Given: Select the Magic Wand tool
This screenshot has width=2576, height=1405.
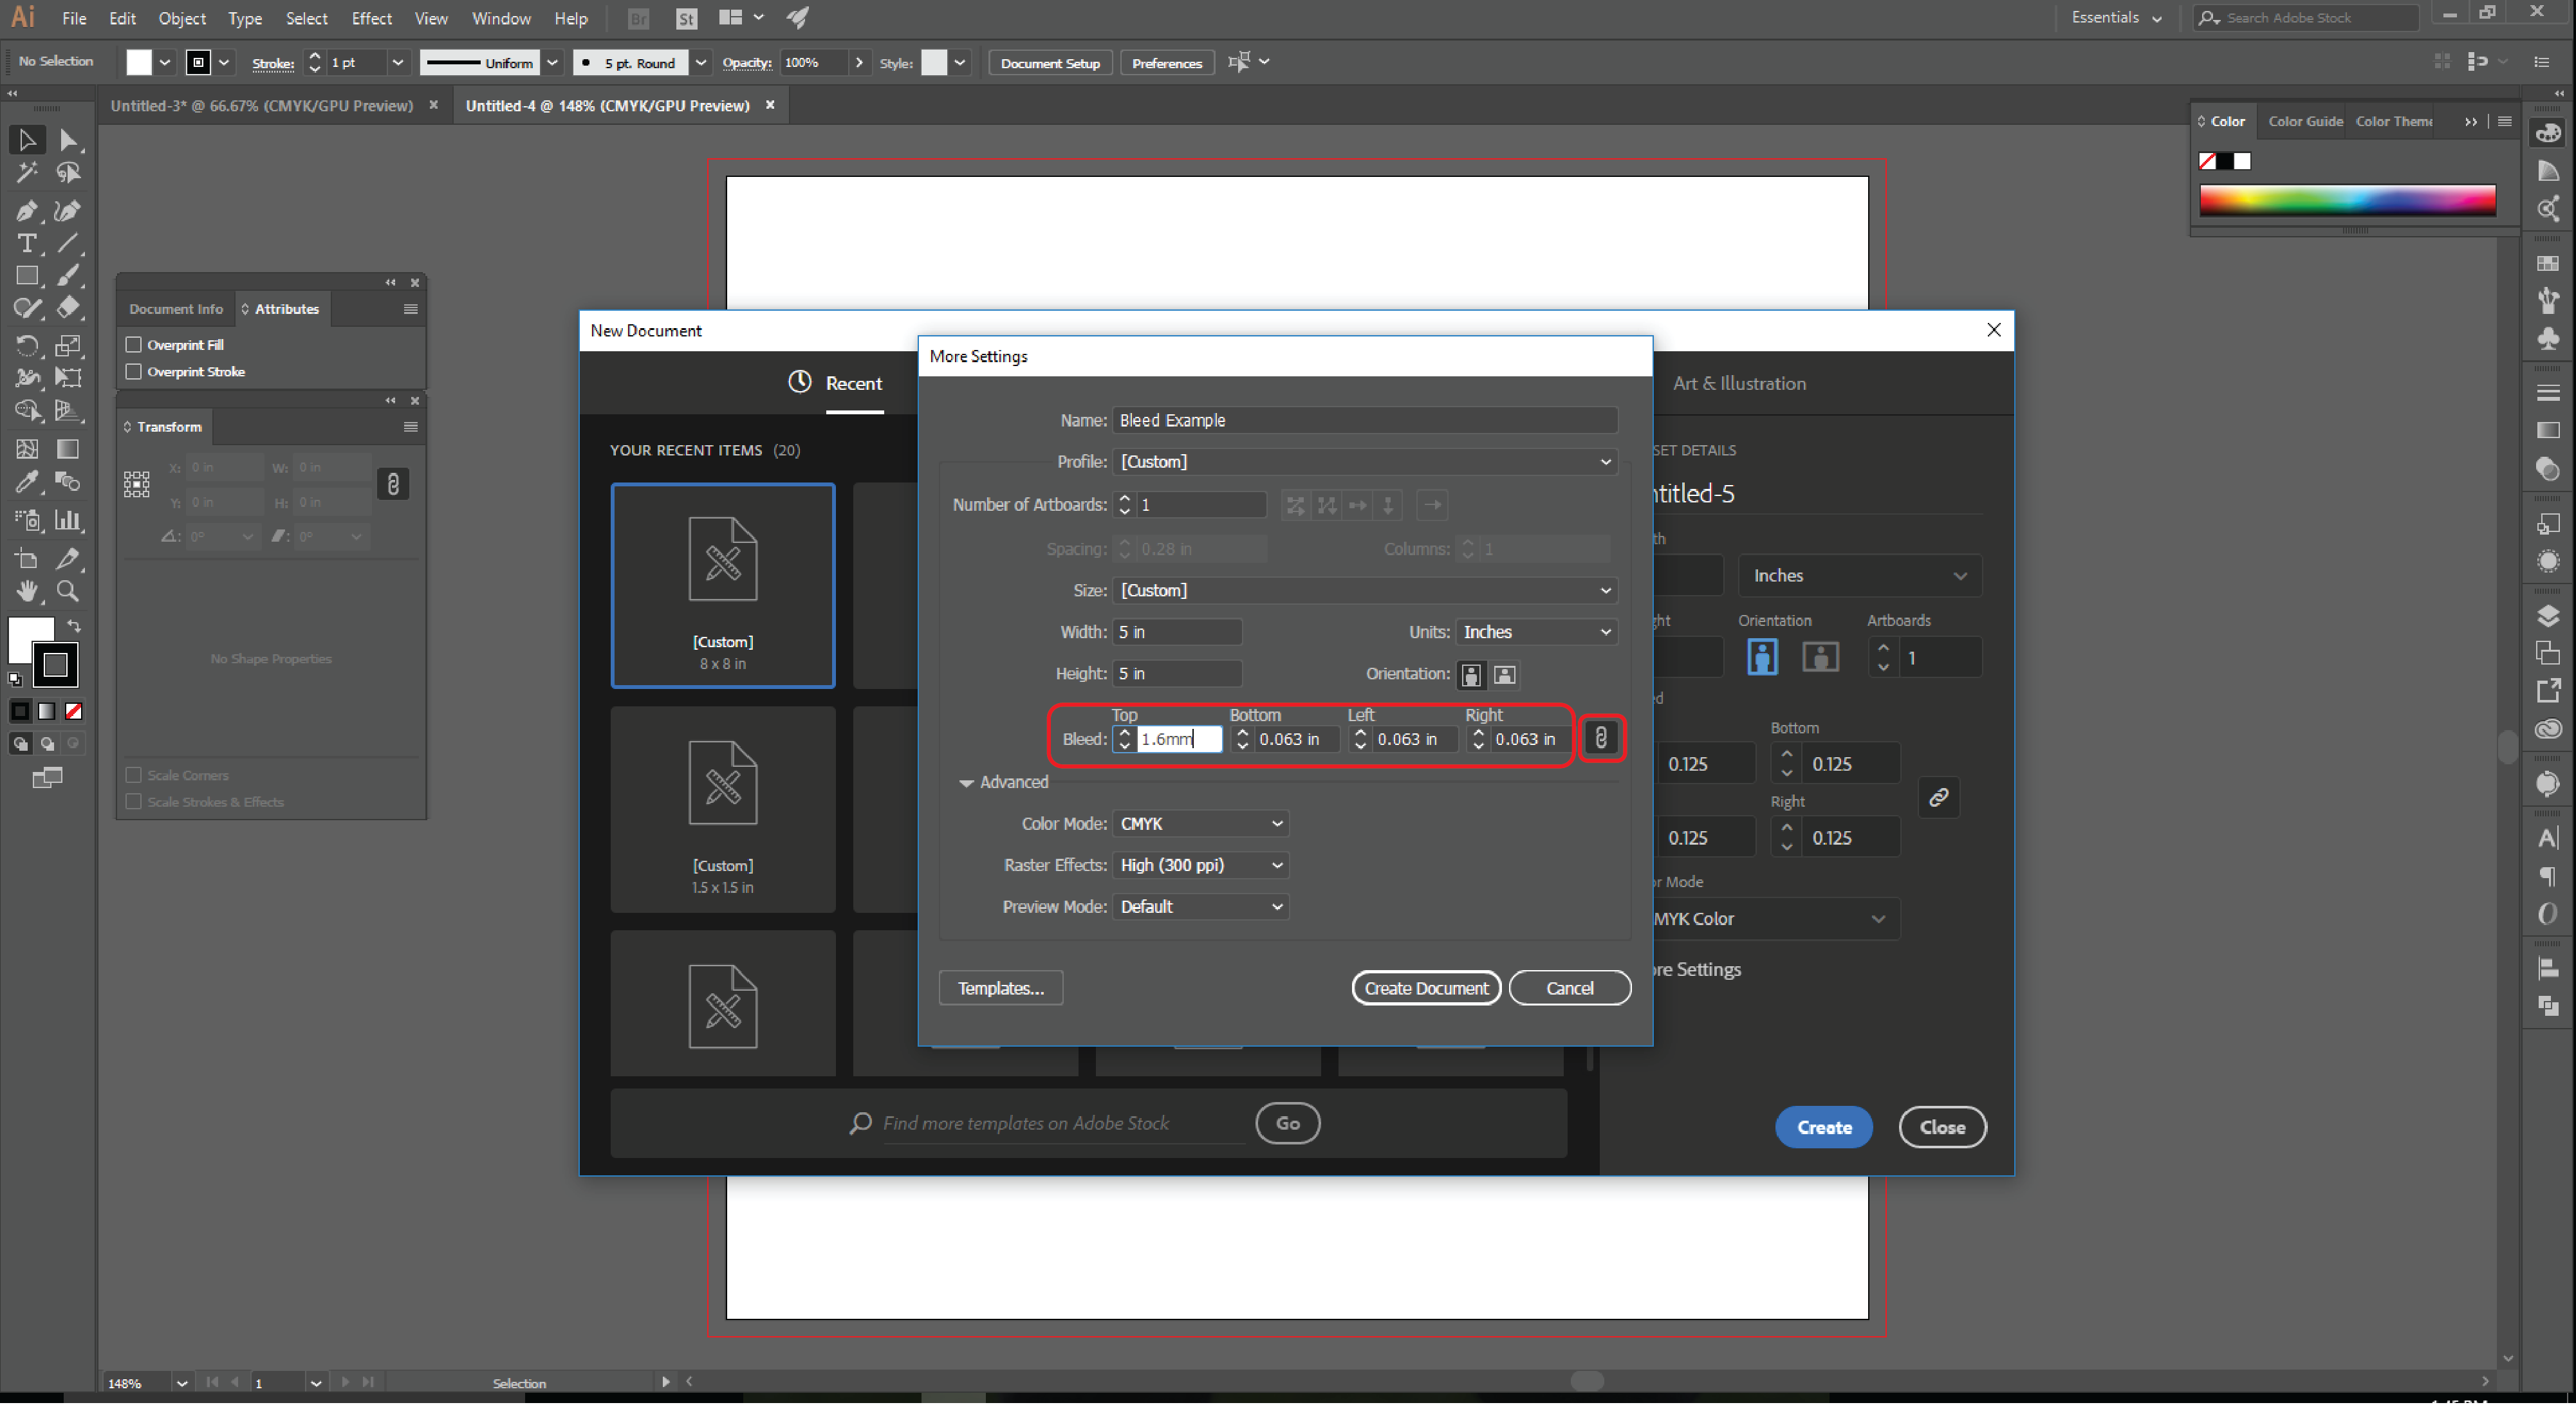Looking at the screenshot, I should [27, 173].
